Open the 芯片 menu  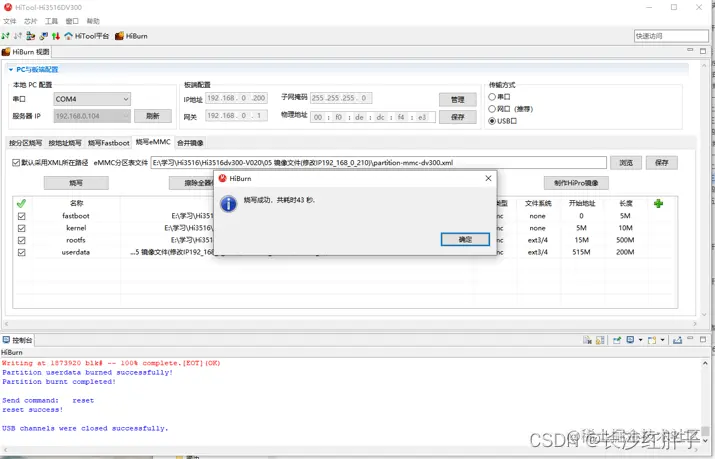tap(31, 21)
